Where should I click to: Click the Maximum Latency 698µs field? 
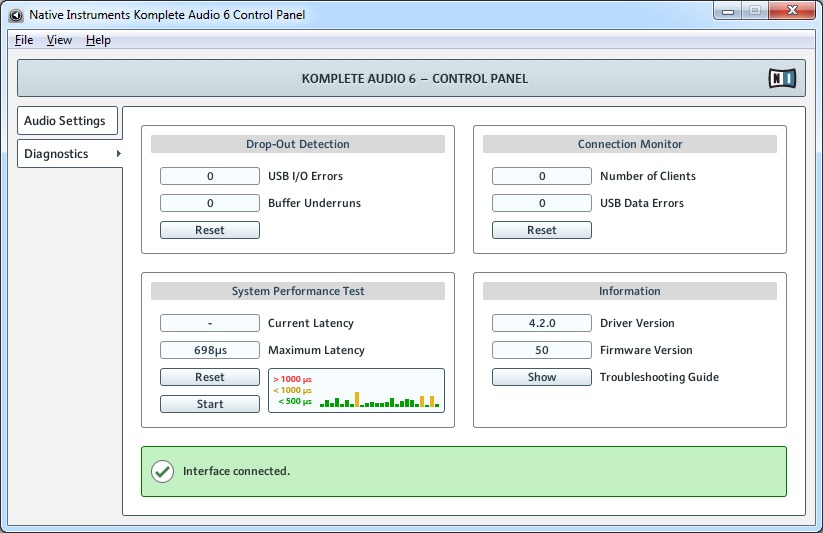click(210, 350)
